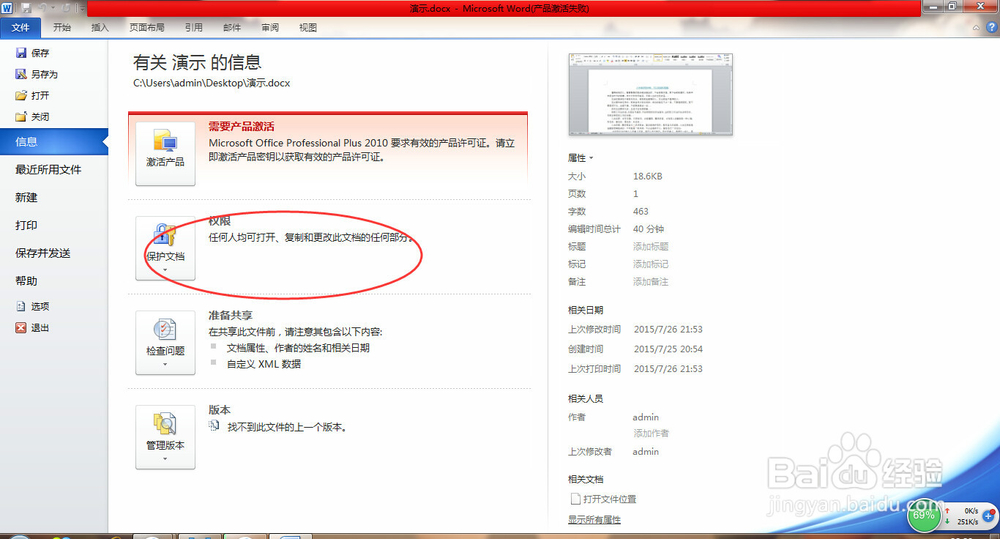The width and height of the screenshot is (1000, 539).
Task: Switch to the Review (审阅) tab
Action: pyautogui.click(x=270, y=27)
